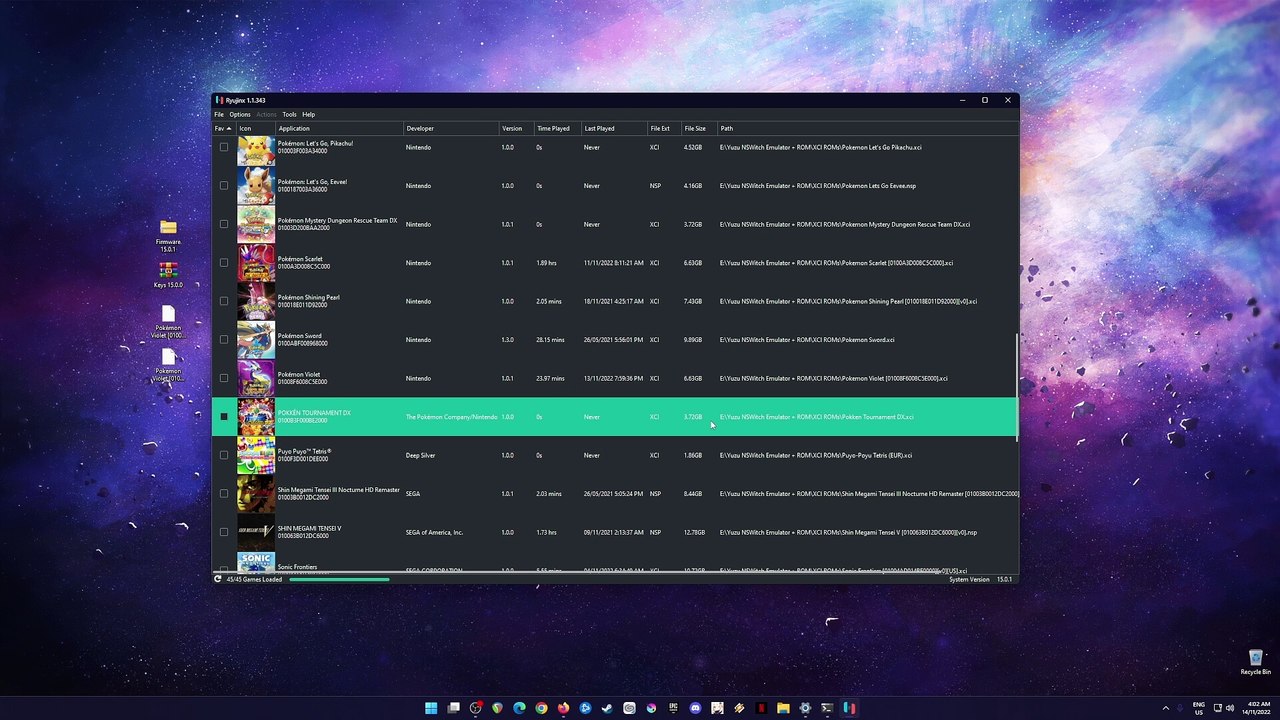This screenshot has width=1280, height=720.
Task: Click the "9.89GB" file size of Pokémon Sword
Action: pos(693,340)
